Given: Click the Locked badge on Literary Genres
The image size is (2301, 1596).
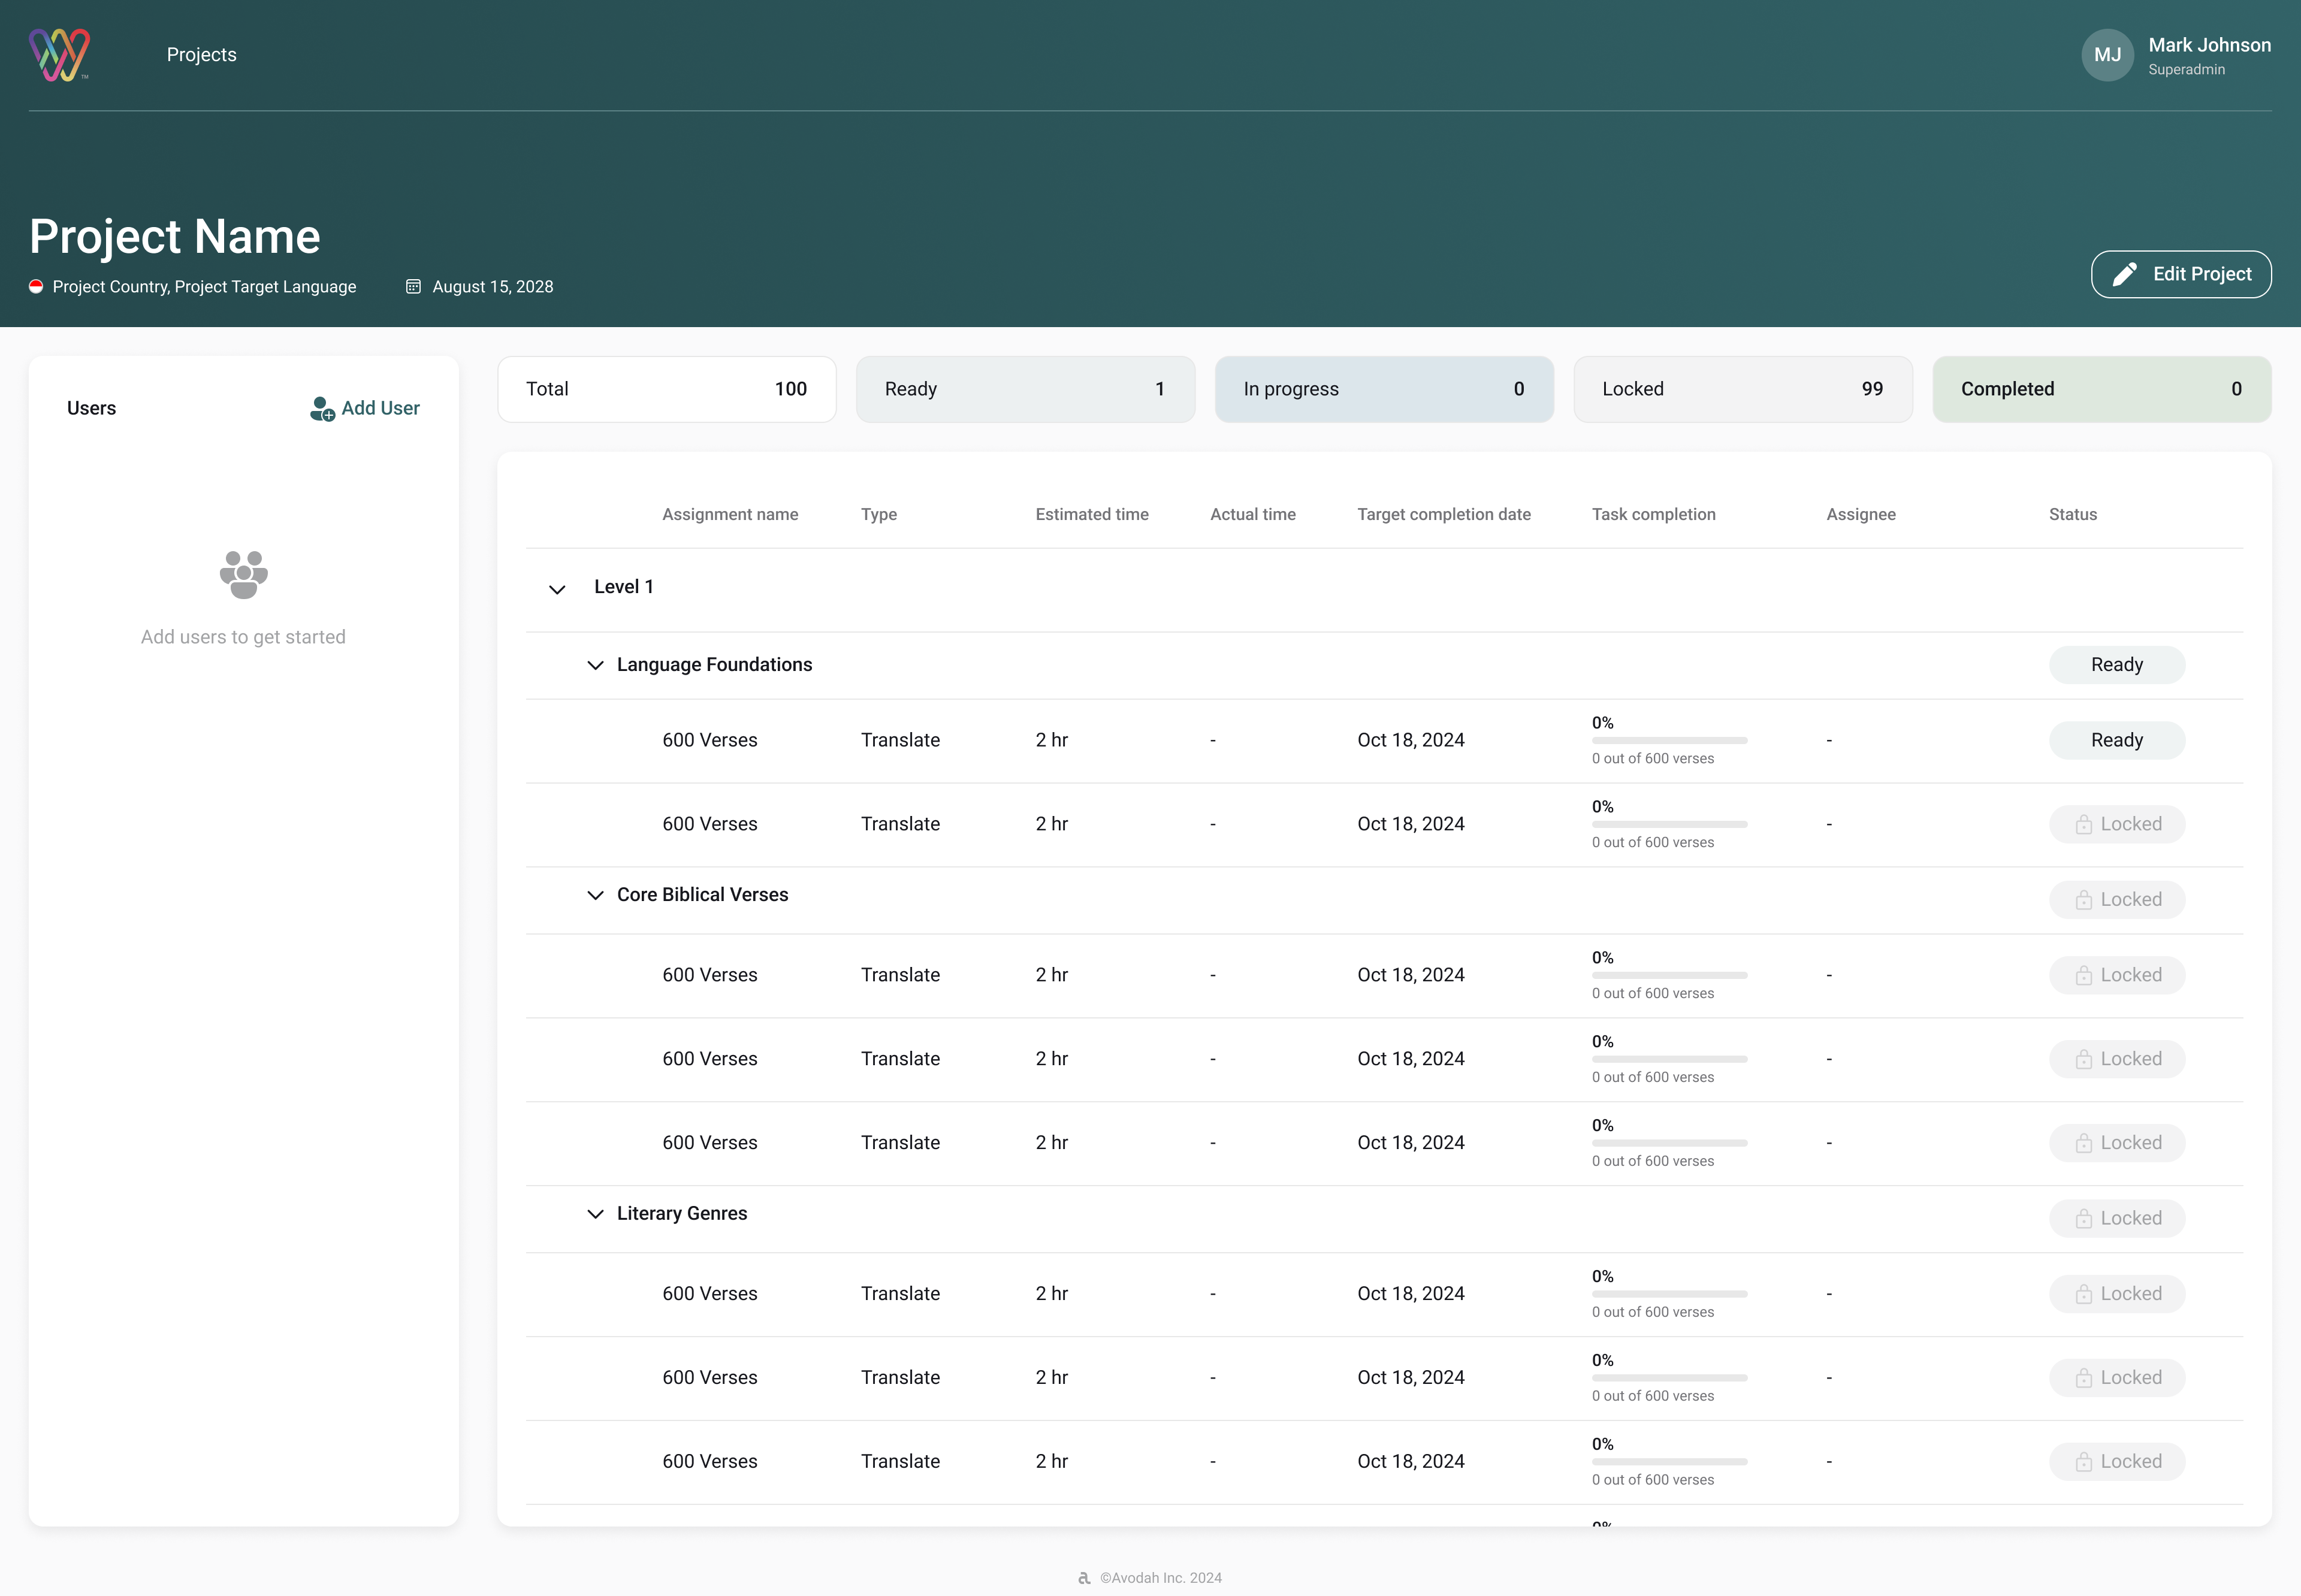Looking at the screenshot, I should (2117, 1218).
